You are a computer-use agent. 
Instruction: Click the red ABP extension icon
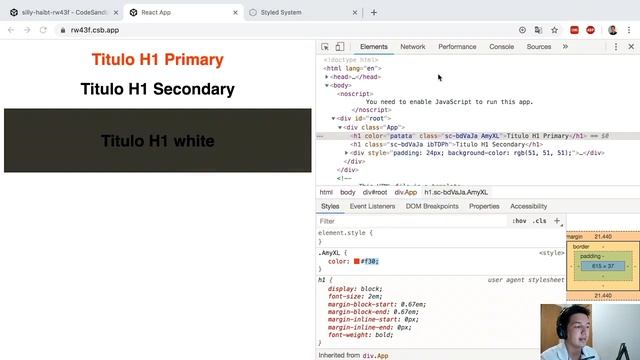point(590,30)
